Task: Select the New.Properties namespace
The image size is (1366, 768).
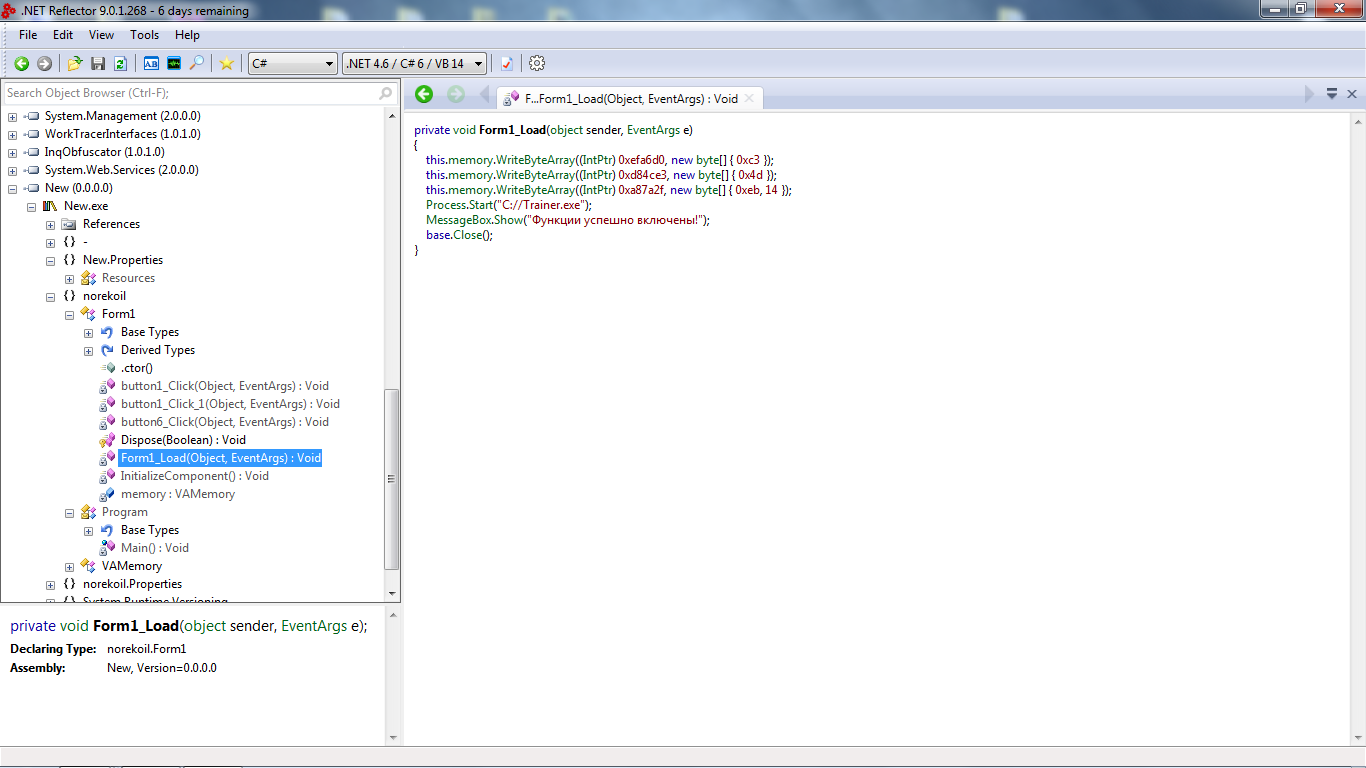Action: pos(122,260)
